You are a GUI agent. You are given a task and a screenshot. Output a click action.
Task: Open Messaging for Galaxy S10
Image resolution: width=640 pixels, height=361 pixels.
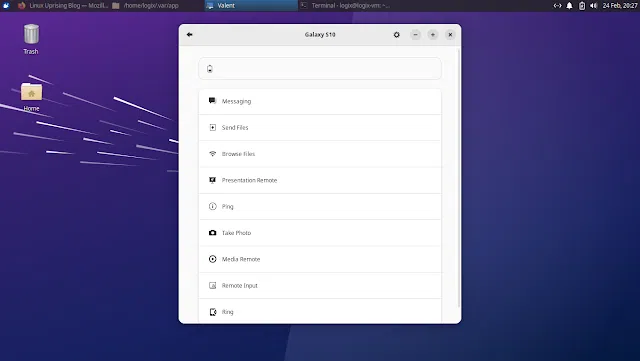[320, 101]
